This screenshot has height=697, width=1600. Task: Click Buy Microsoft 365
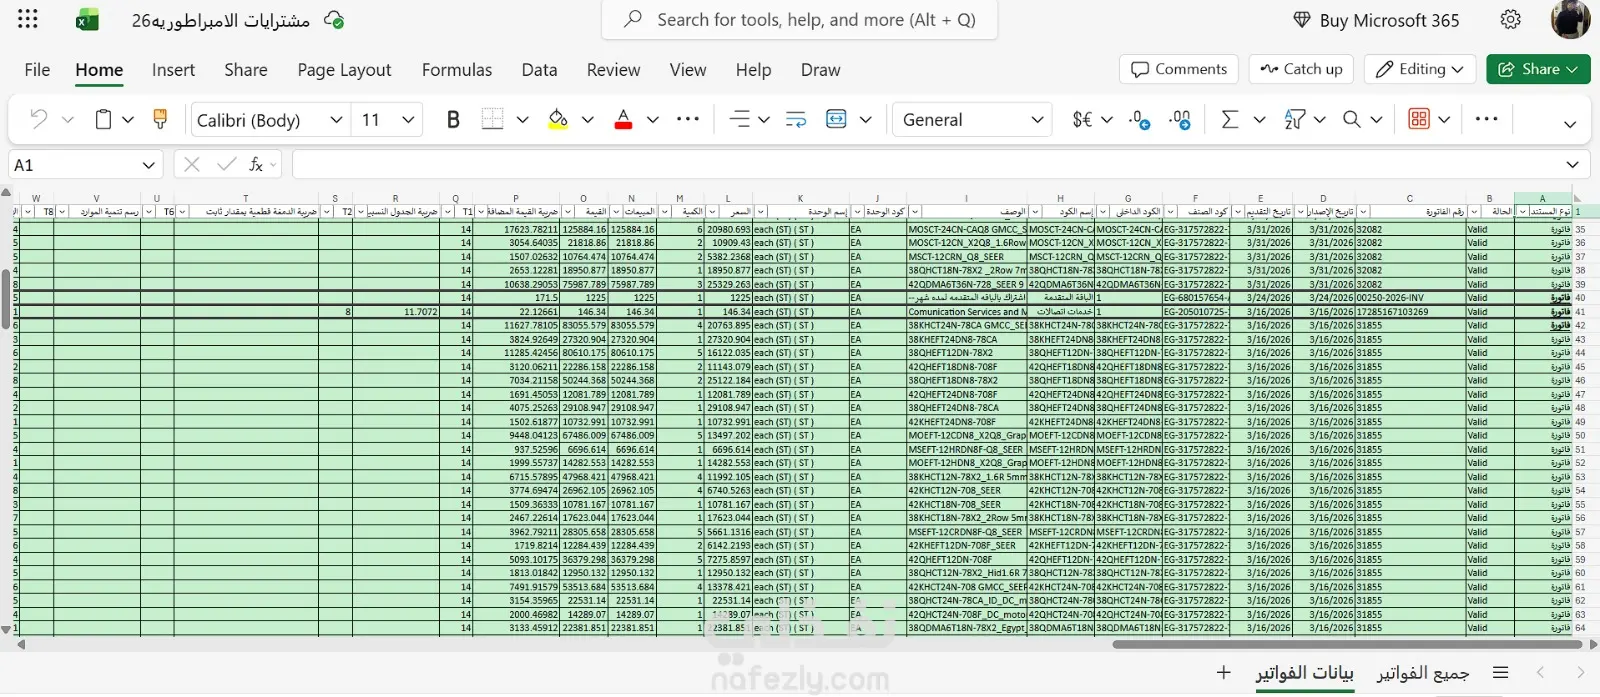1376,20
